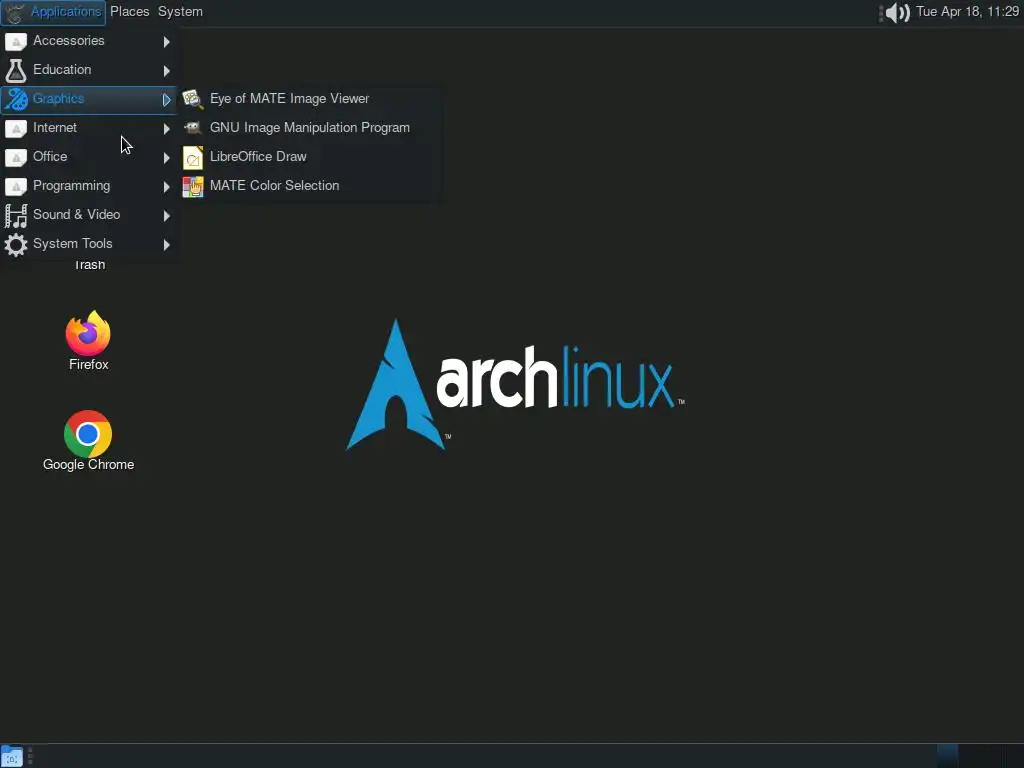This screenshot has height=768, width=1024.
Task: Launch LibreOffice Draw text entry
Action: click(x=258, y=157)
